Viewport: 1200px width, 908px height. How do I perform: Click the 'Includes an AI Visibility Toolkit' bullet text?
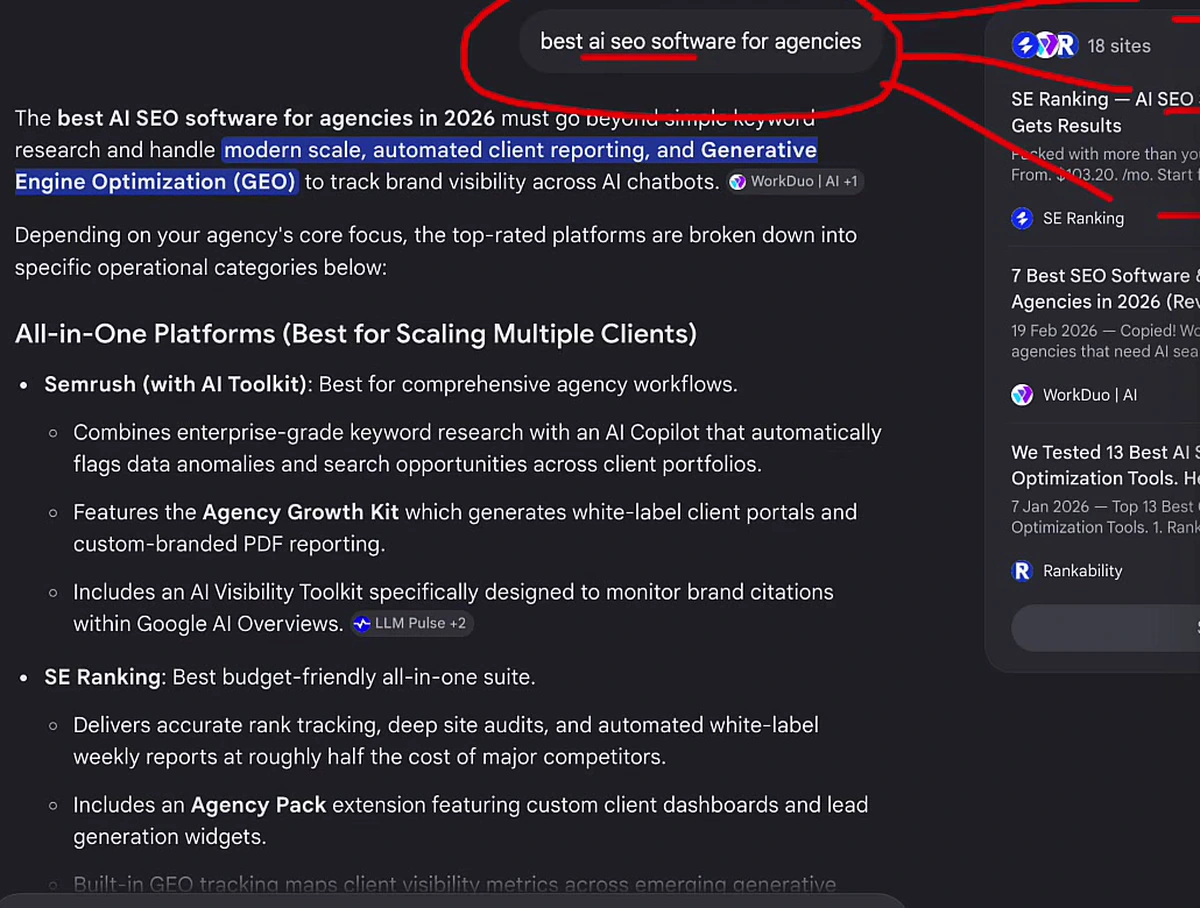point(453,608)
